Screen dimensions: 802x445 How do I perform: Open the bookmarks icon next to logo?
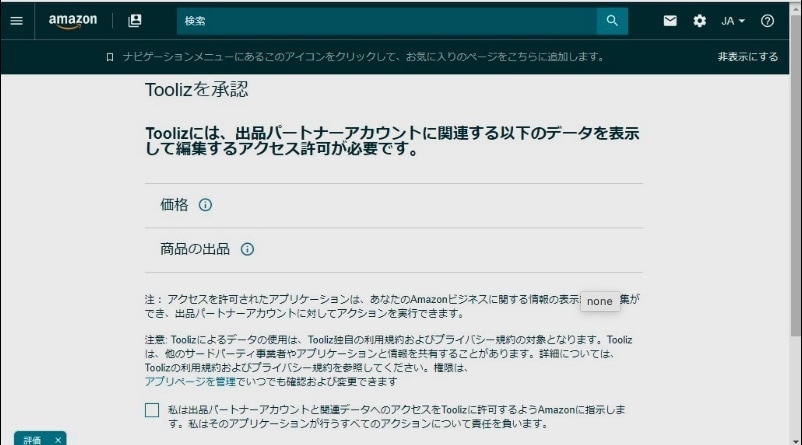[135, 20]
